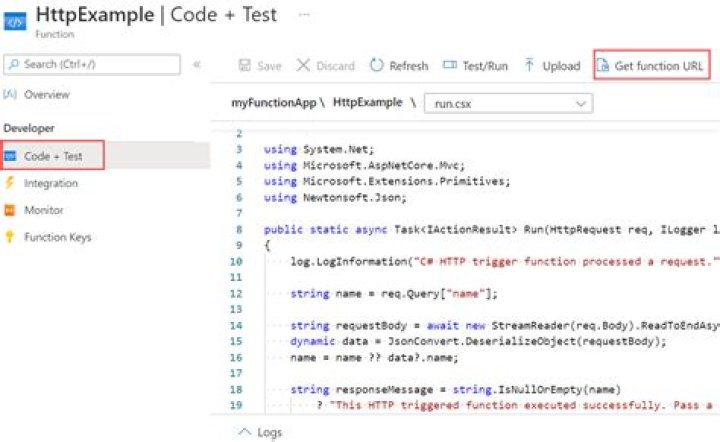Viewport: 720px width, 442px height.
Task: Click the Save disk icon in toolbar
Action: click(245, 65)
